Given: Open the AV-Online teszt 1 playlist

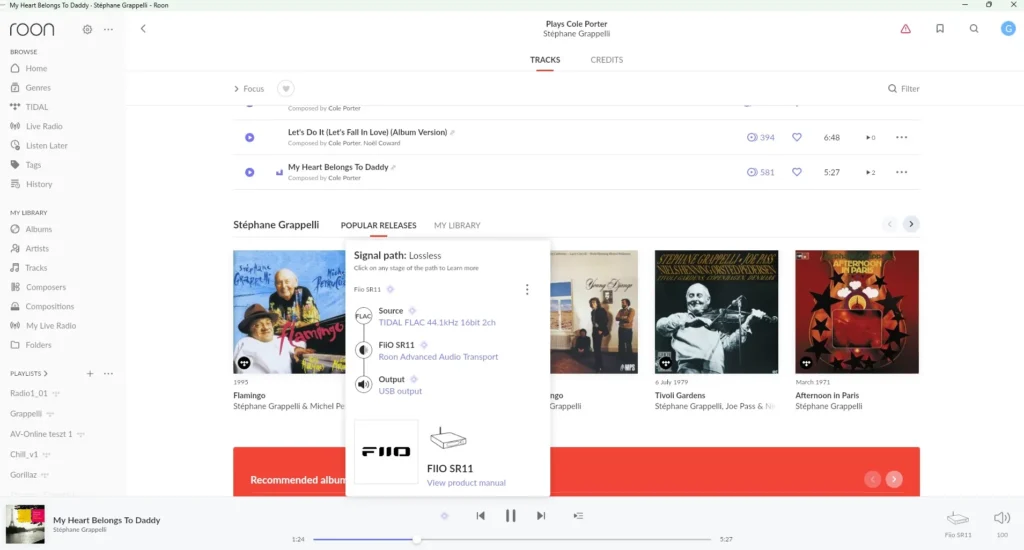Looking at the screenshot, I should point(41,434).
